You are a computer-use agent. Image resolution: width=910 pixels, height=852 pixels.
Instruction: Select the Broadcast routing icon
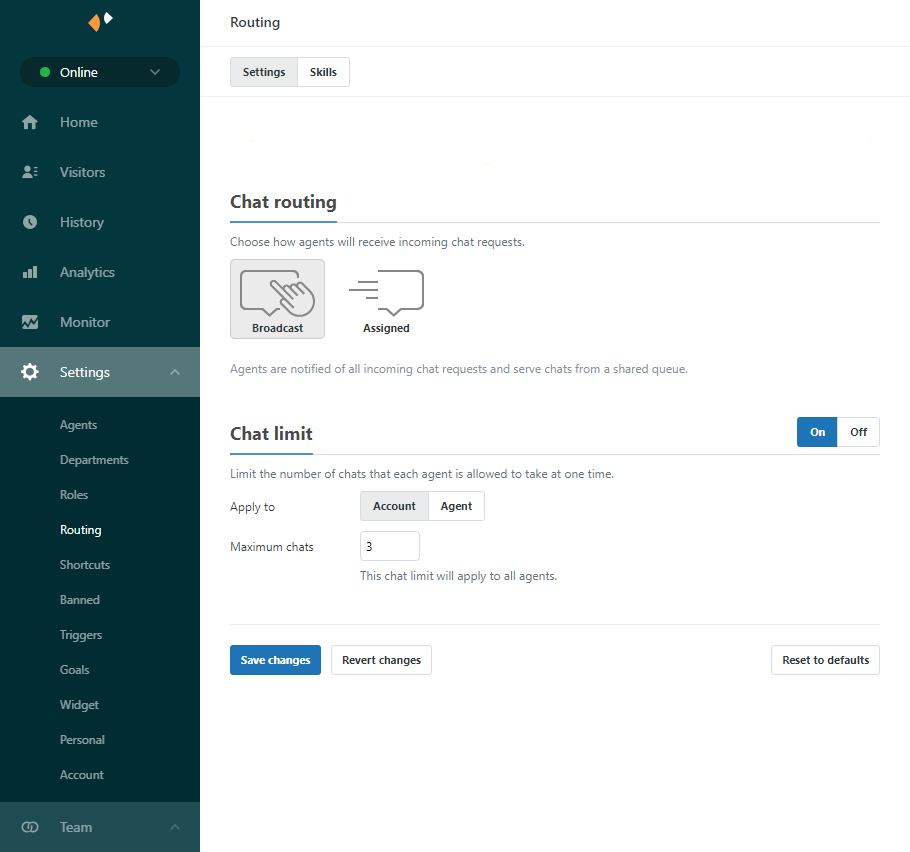(277, 299)
